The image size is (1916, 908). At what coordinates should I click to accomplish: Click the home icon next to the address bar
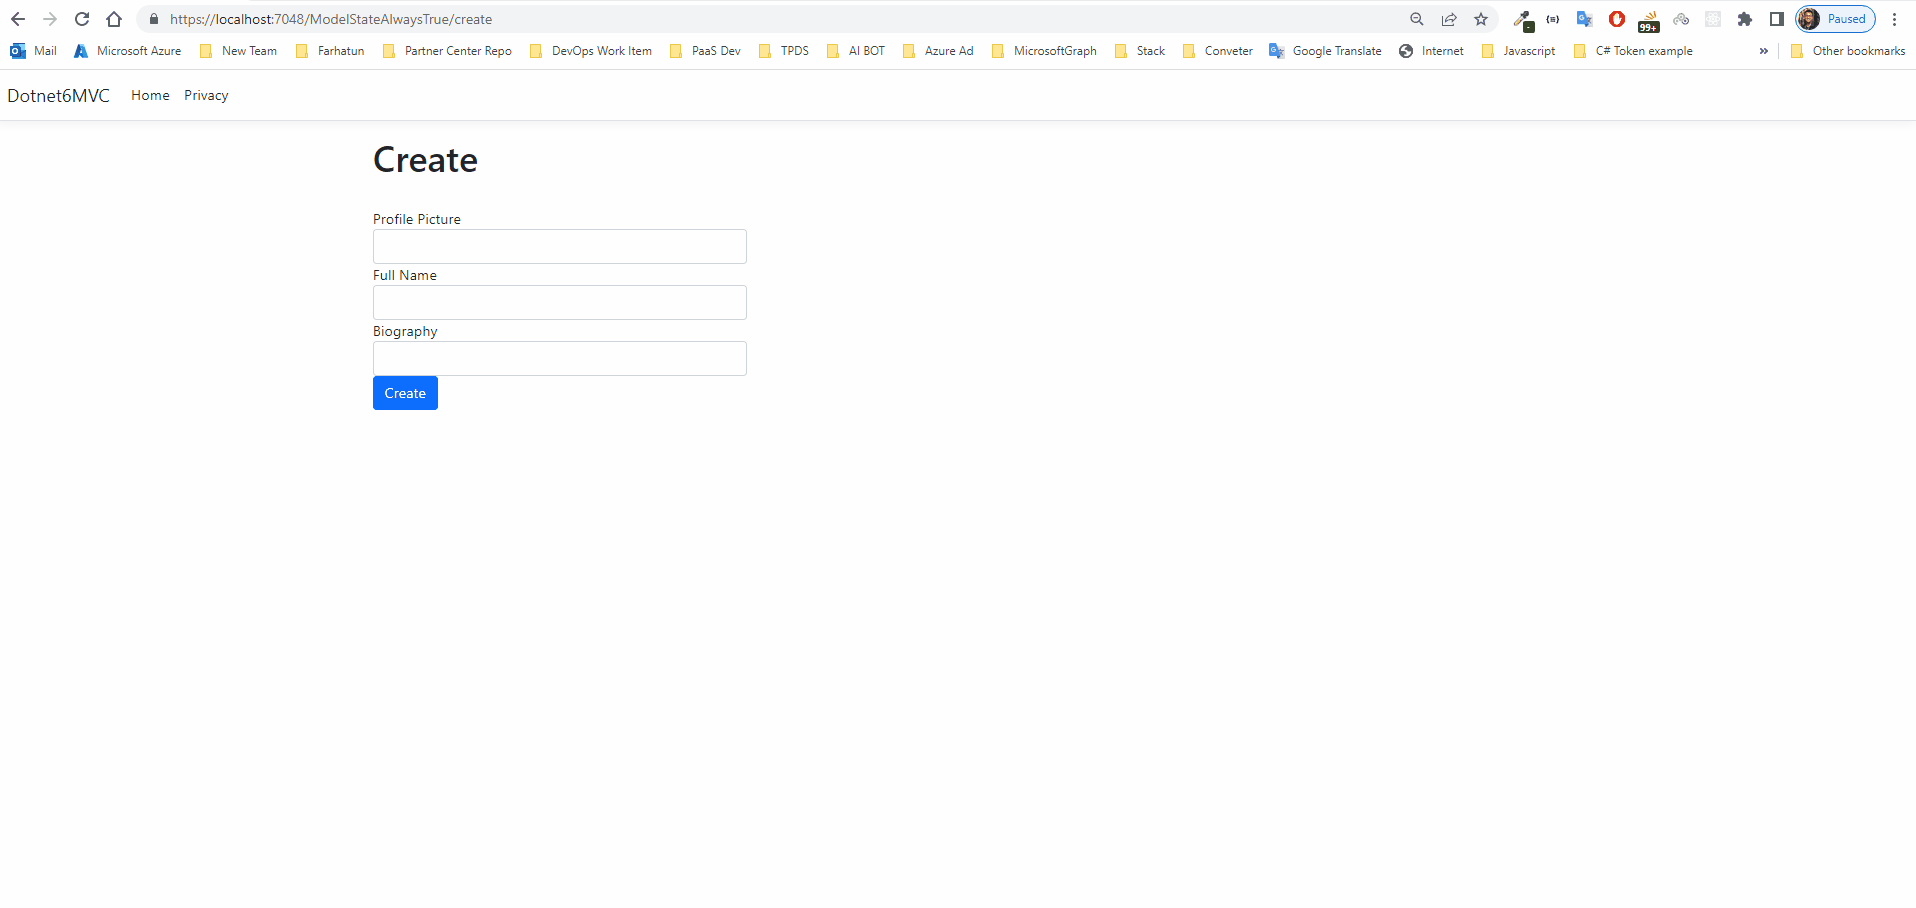tap(114, 19)
